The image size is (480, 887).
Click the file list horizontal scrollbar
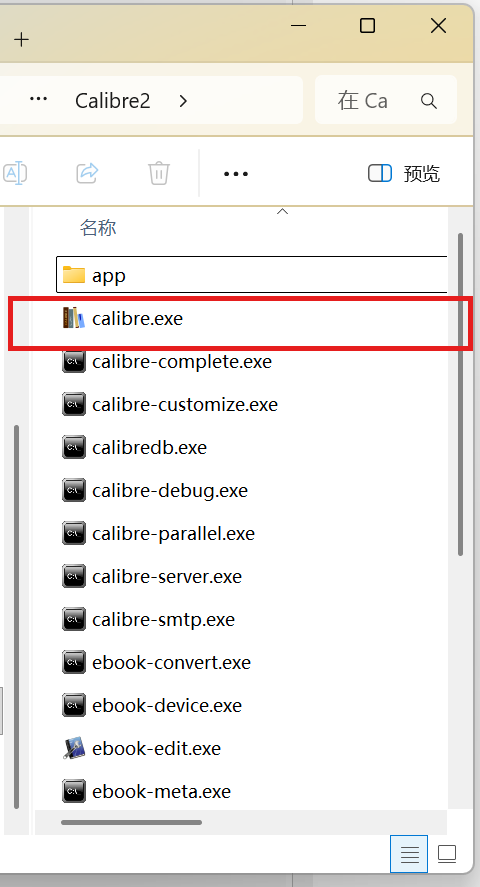(131, 822)
